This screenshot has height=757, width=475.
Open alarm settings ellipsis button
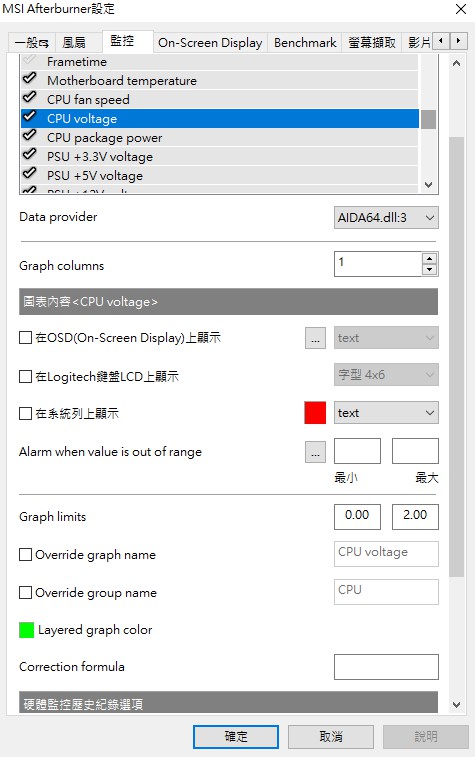point(315,452)
